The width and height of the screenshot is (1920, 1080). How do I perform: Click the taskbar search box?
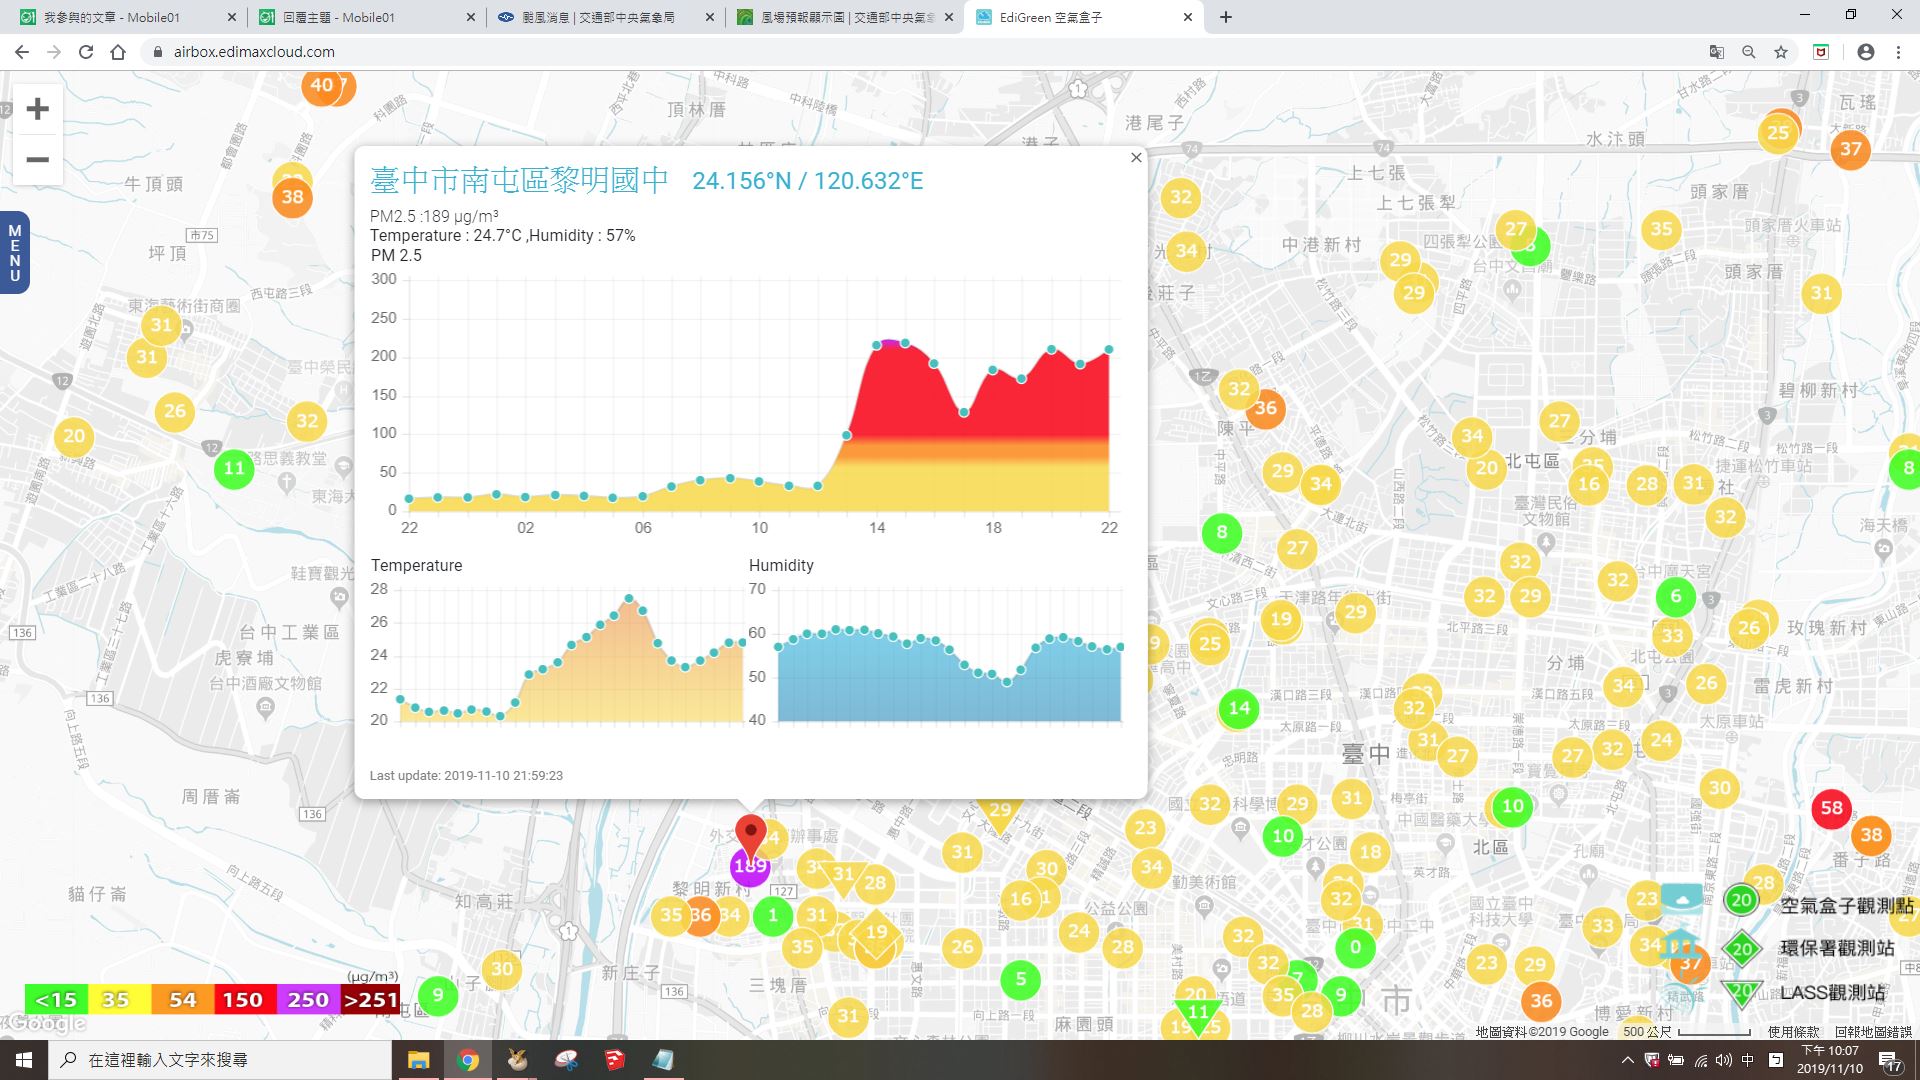click(220, 1060)
